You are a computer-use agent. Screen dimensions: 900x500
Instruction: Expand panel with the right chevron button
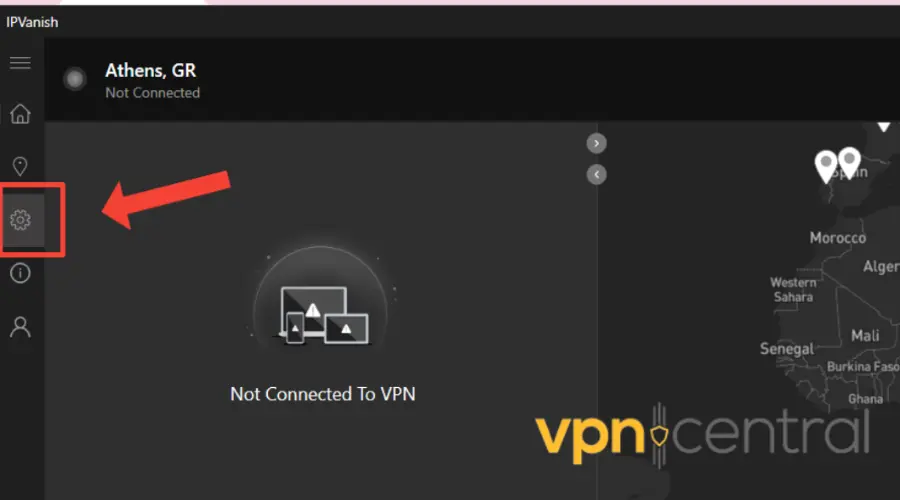pyautogui.click(x=596, y=144)
